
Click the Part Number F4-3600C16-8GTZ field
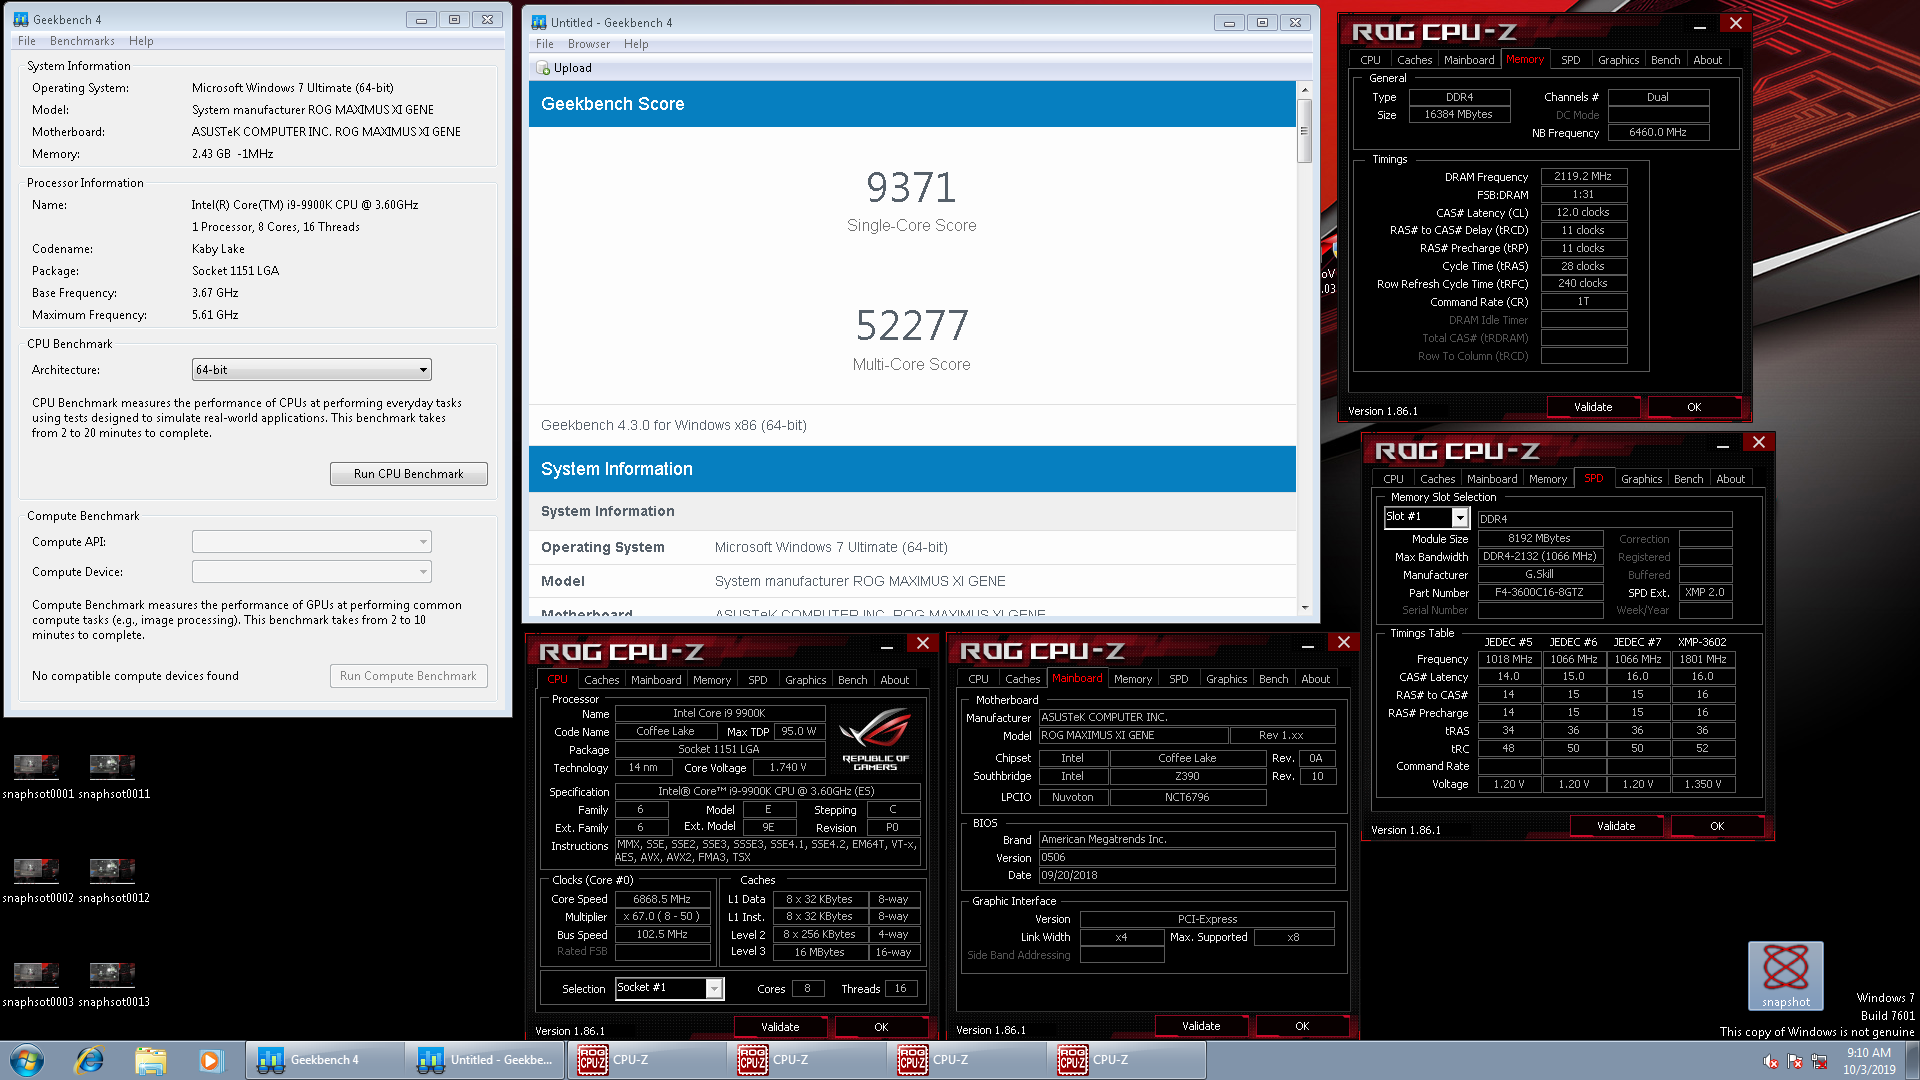coord(1539,592)
